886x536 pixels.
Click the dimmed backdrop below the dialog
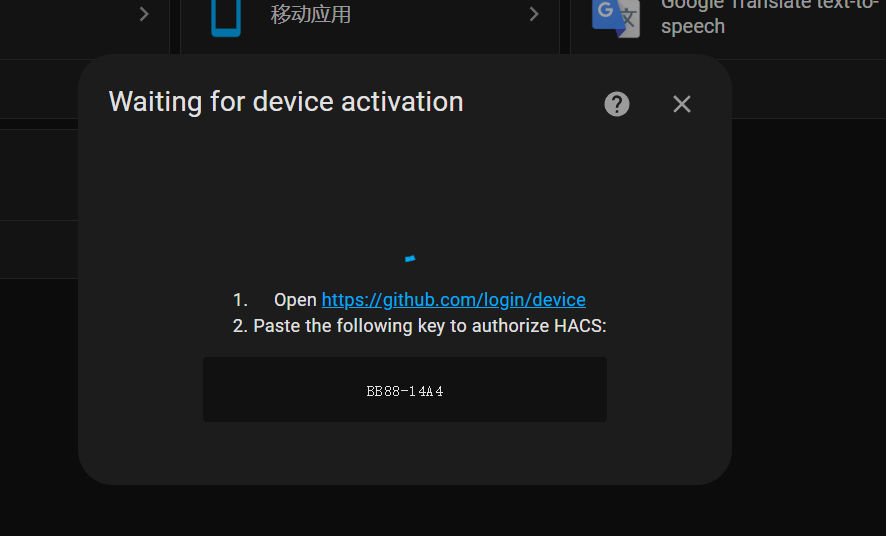[405, 511]
